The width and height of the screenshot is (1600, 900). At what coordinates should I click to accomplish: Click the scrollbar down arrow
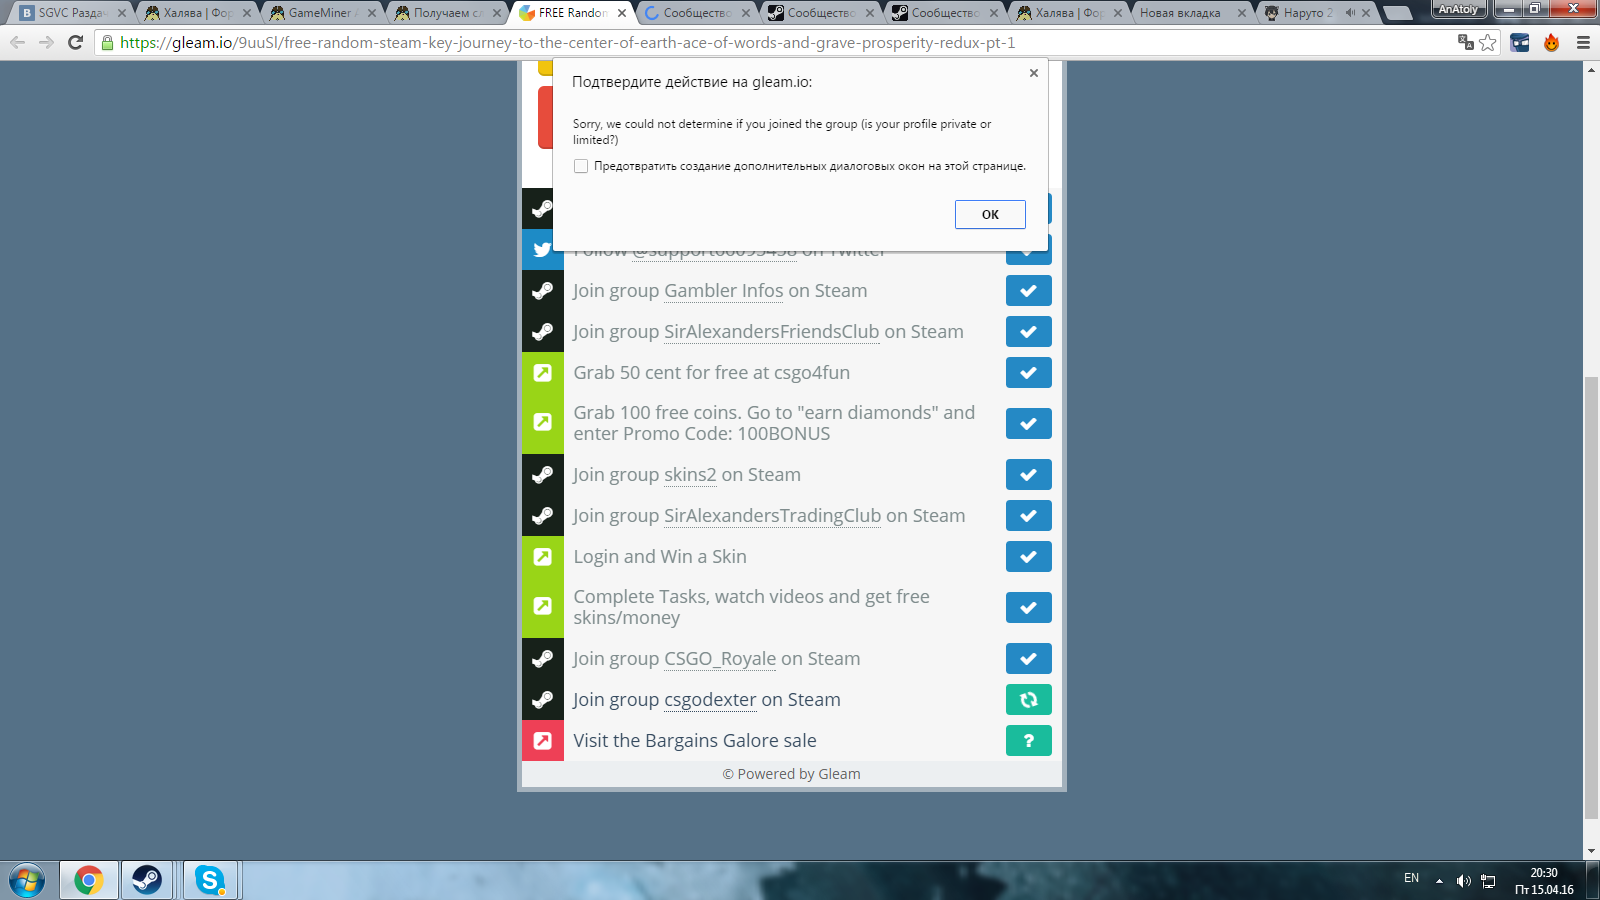click(1591, 851)
